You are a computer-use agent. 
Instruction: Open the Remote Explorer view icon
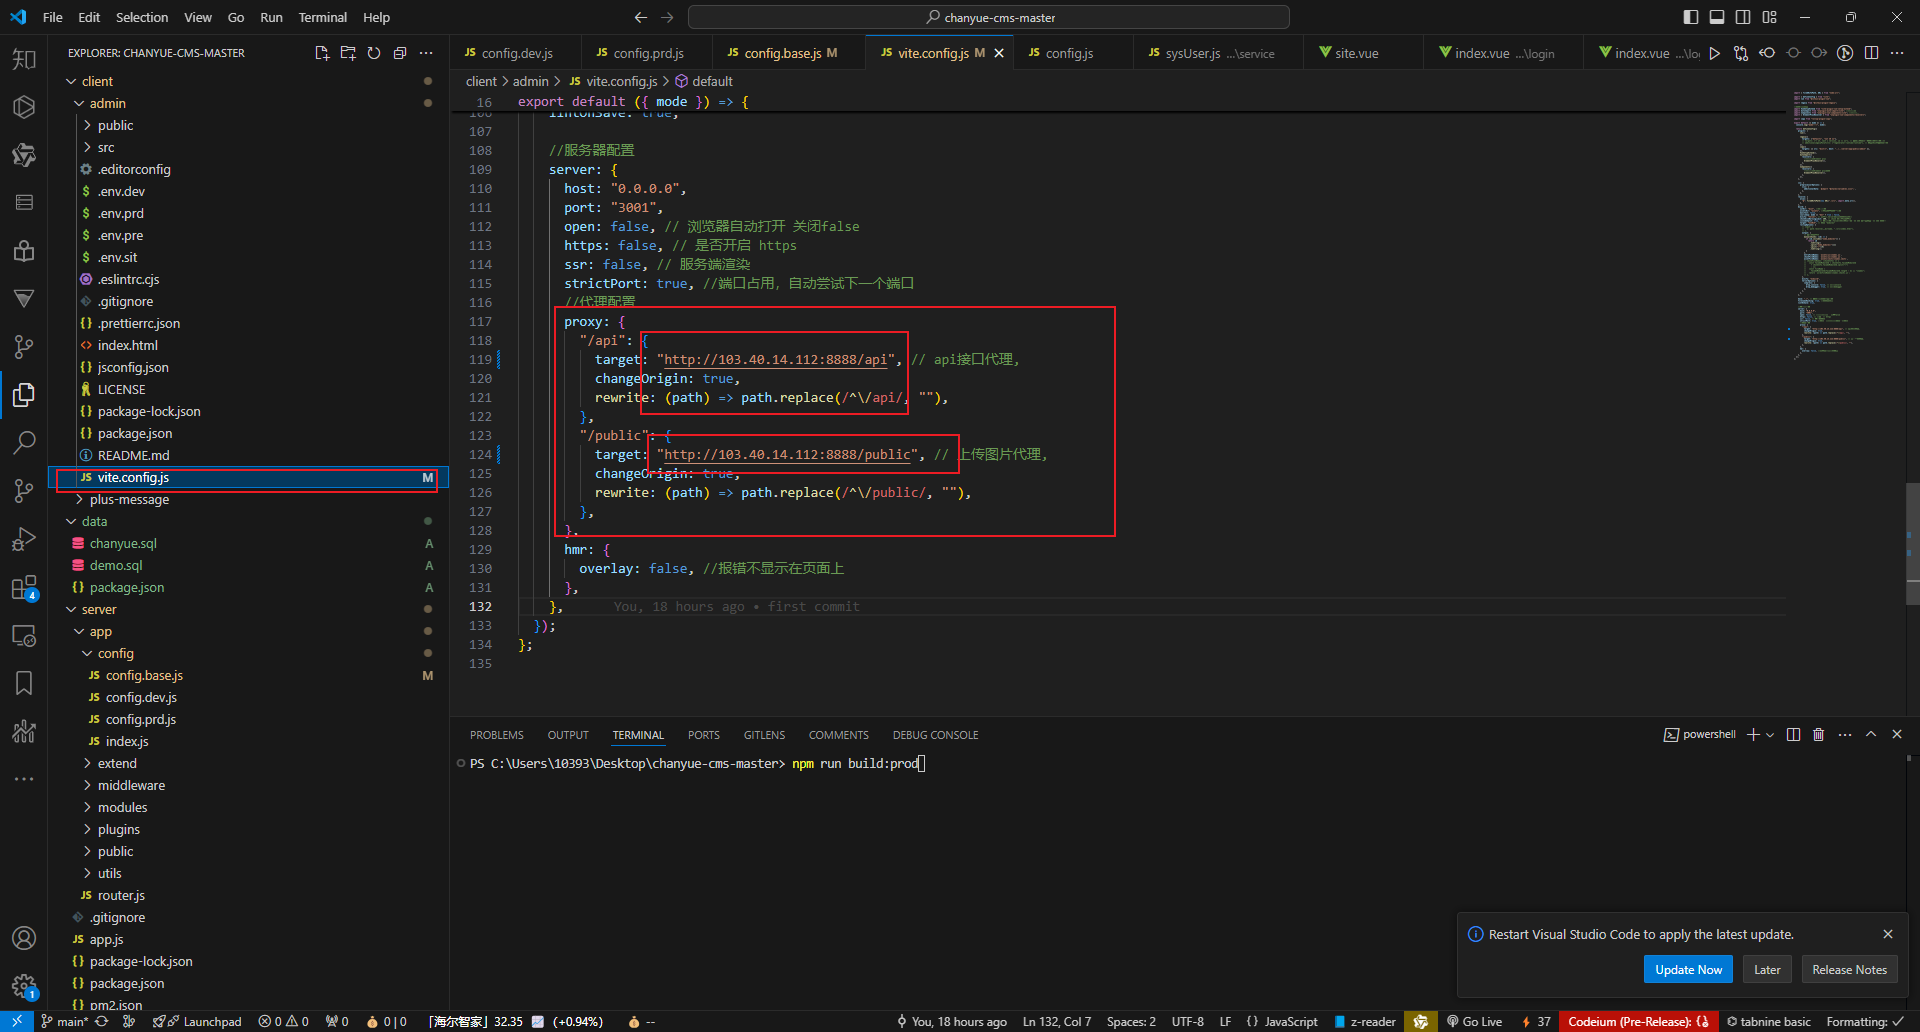(24, 636)
